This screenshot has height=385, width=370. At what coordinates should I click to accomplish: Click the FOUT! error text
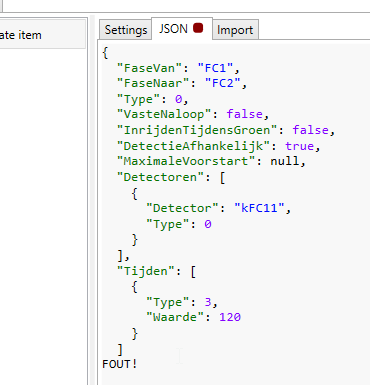[120, 364]
